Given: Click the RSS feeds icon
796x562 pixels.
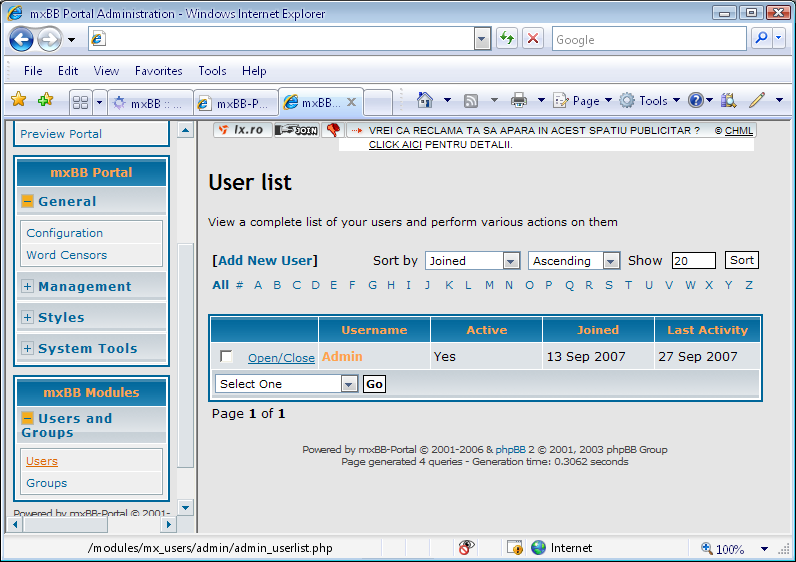Looking at the screenshot, I should point(471,100).
